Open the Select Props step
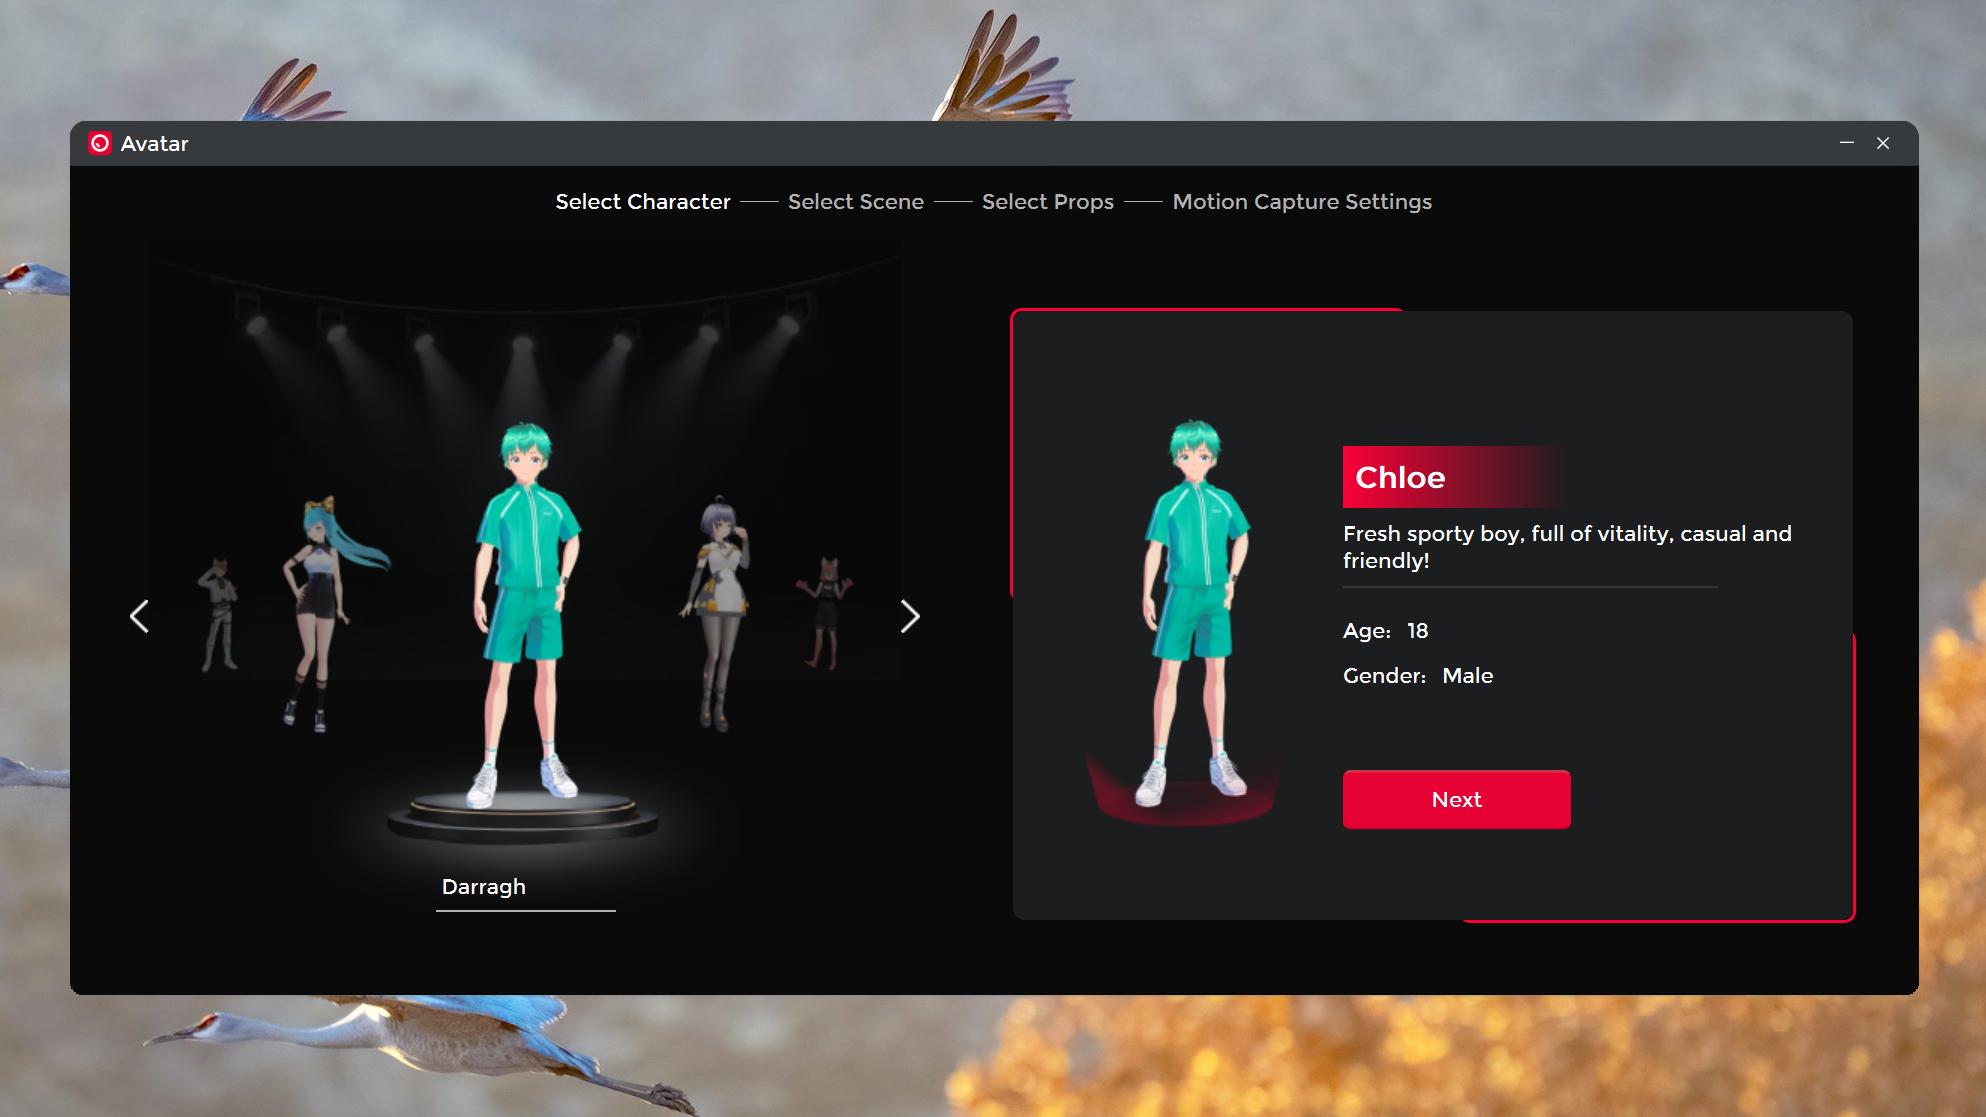This screenshot has height=1117, width=1986. point(1048,201)
